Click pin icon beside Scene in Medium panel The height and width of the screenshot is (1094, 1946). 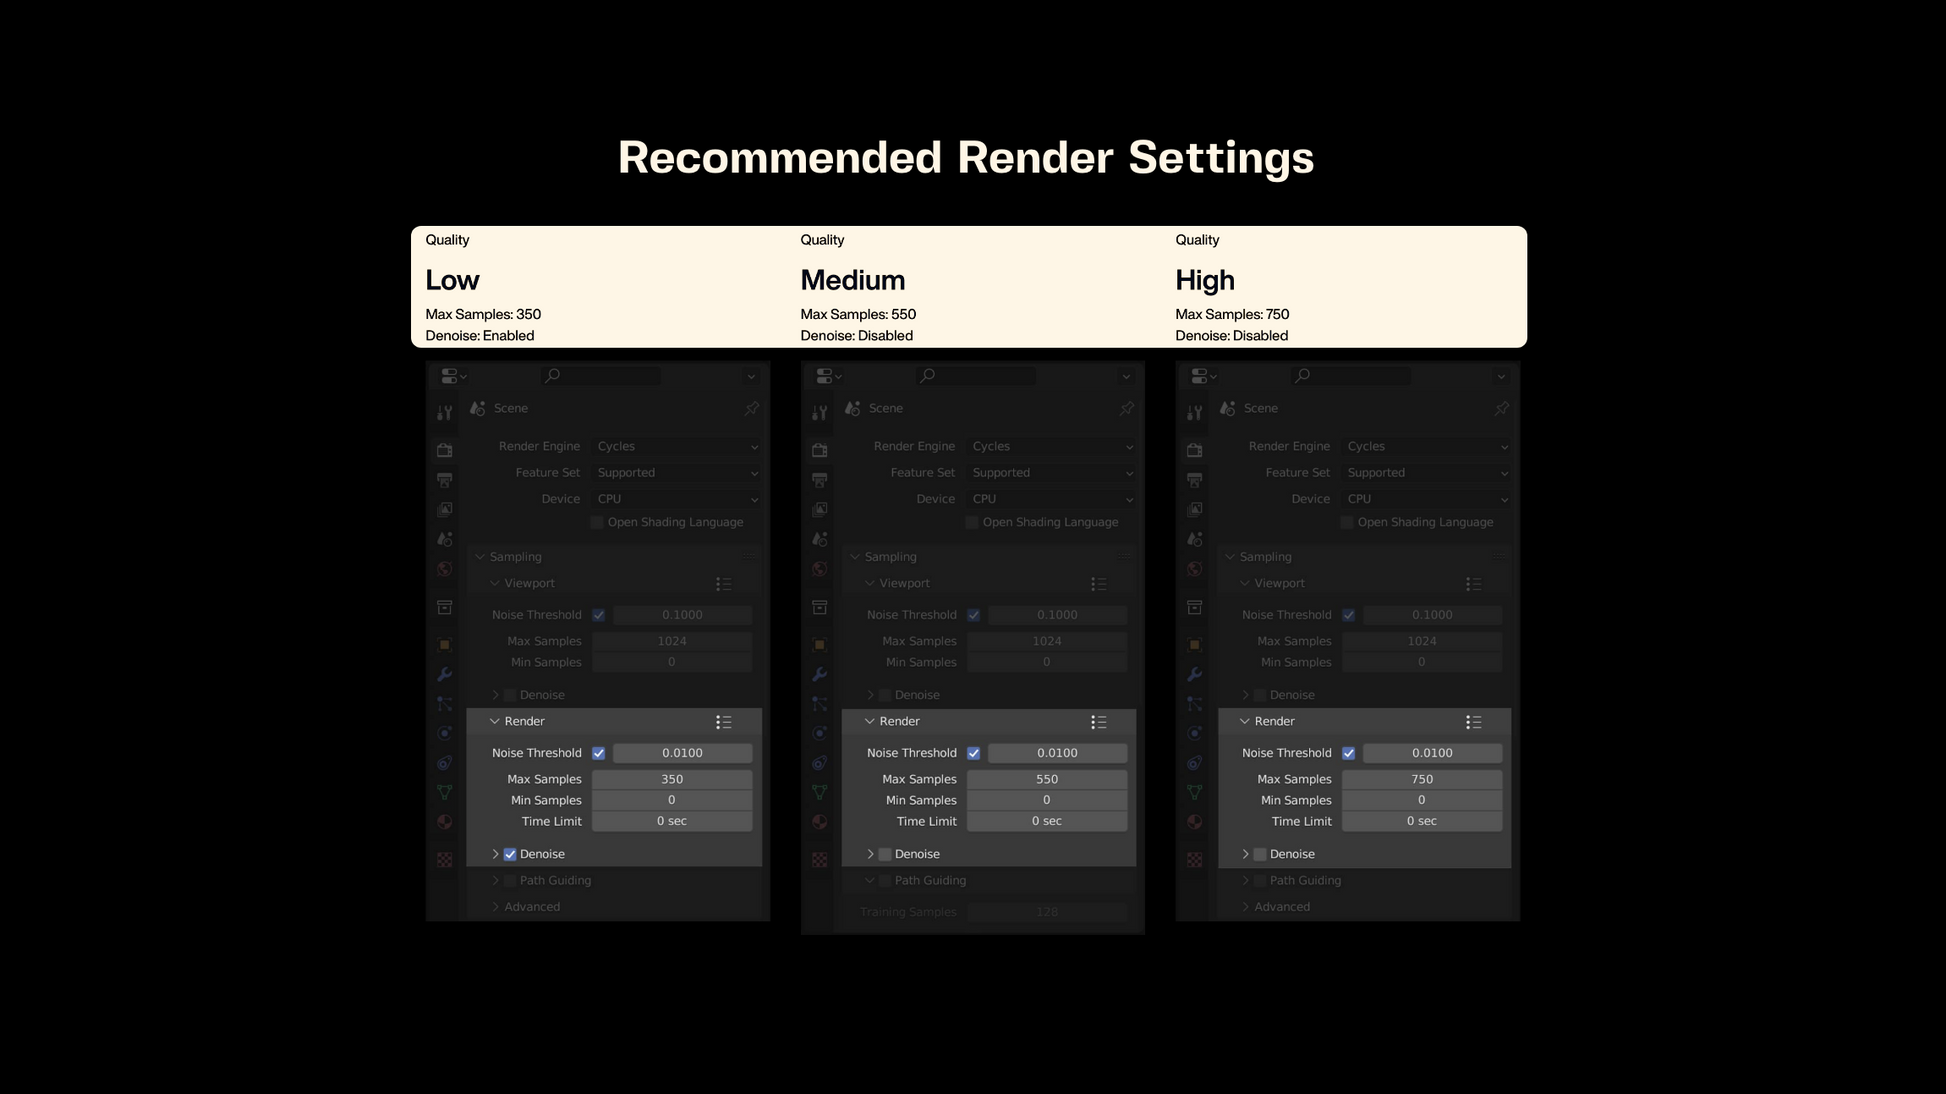[1126, 408]
